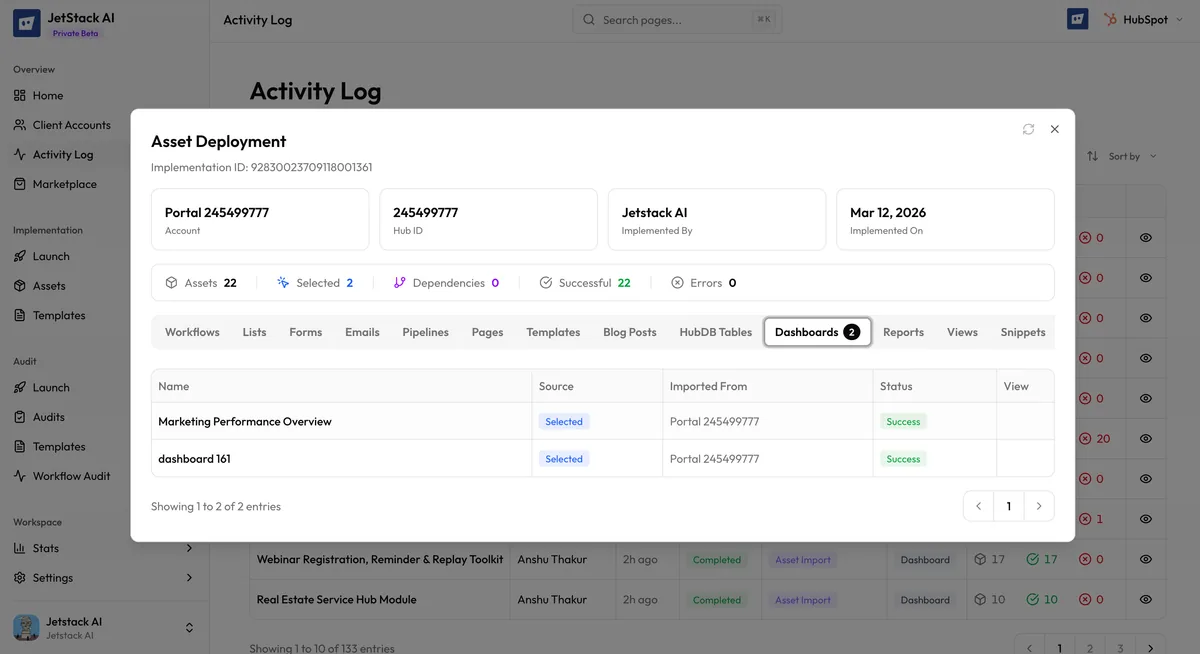Toggle visibility eye for the Webinar Registration row
Viewport: 1200px width, 654px height.
click(1145, 560)
